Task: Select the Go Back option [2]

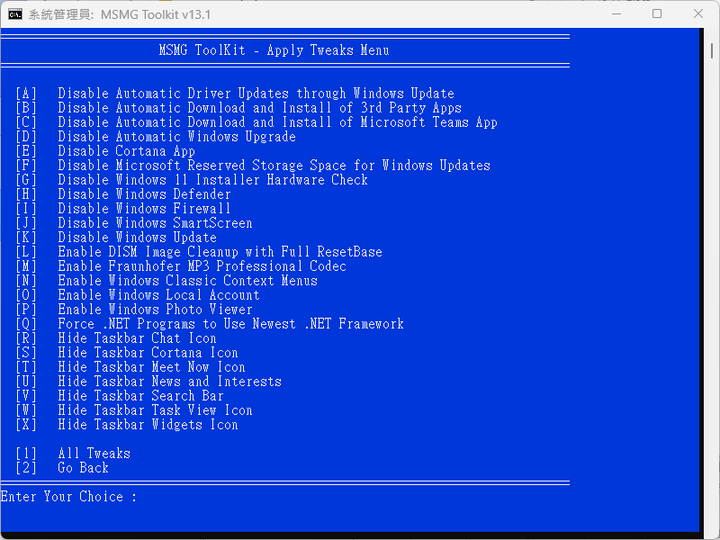Action: pos(62,468)
